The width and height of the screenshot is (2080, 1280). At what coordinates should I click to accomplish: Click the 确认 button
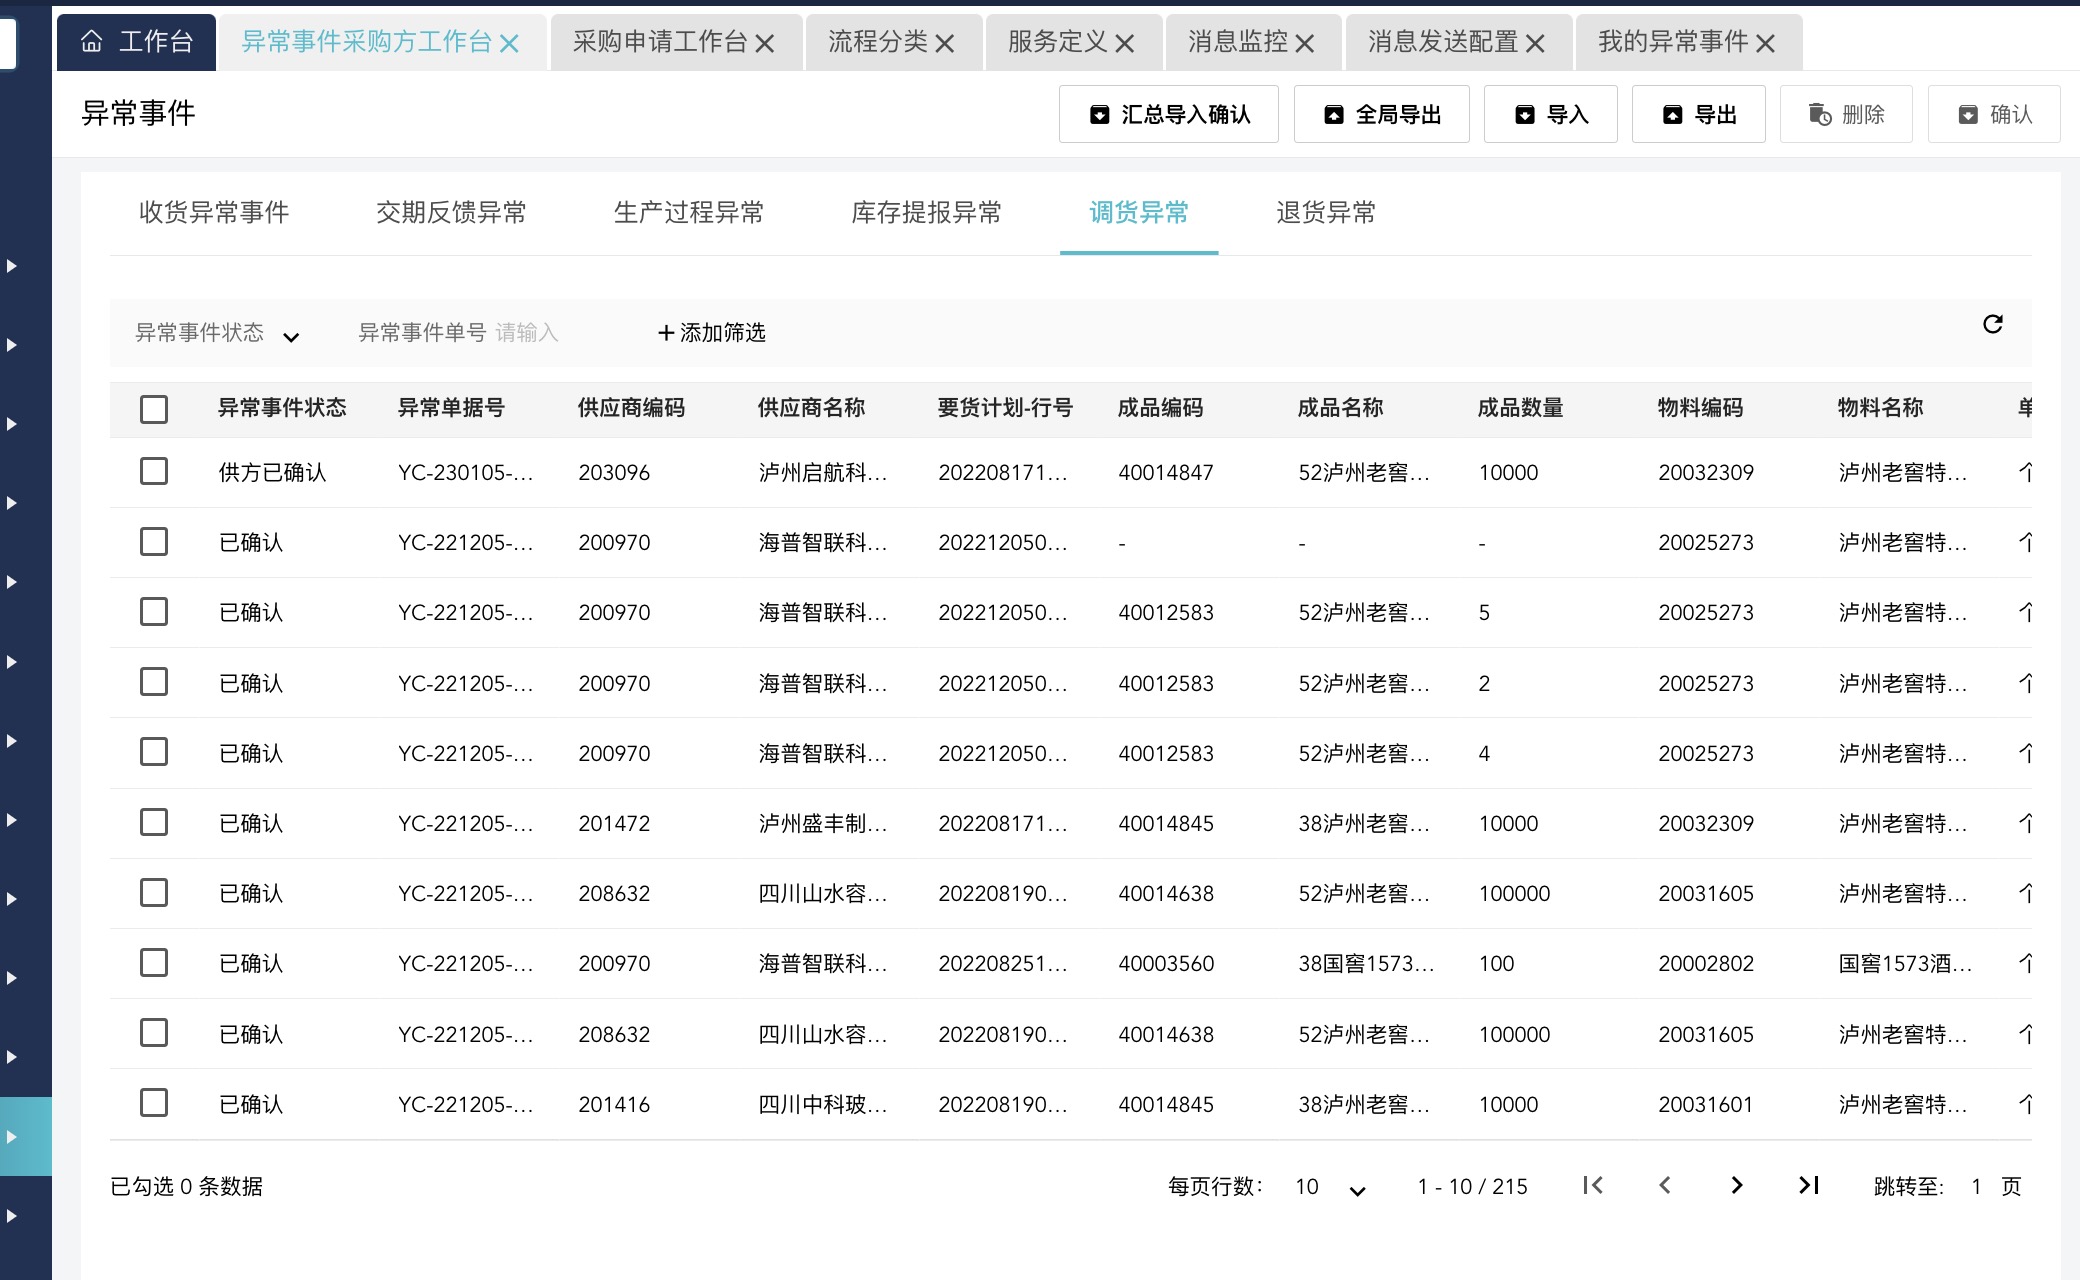[1994, 114]
